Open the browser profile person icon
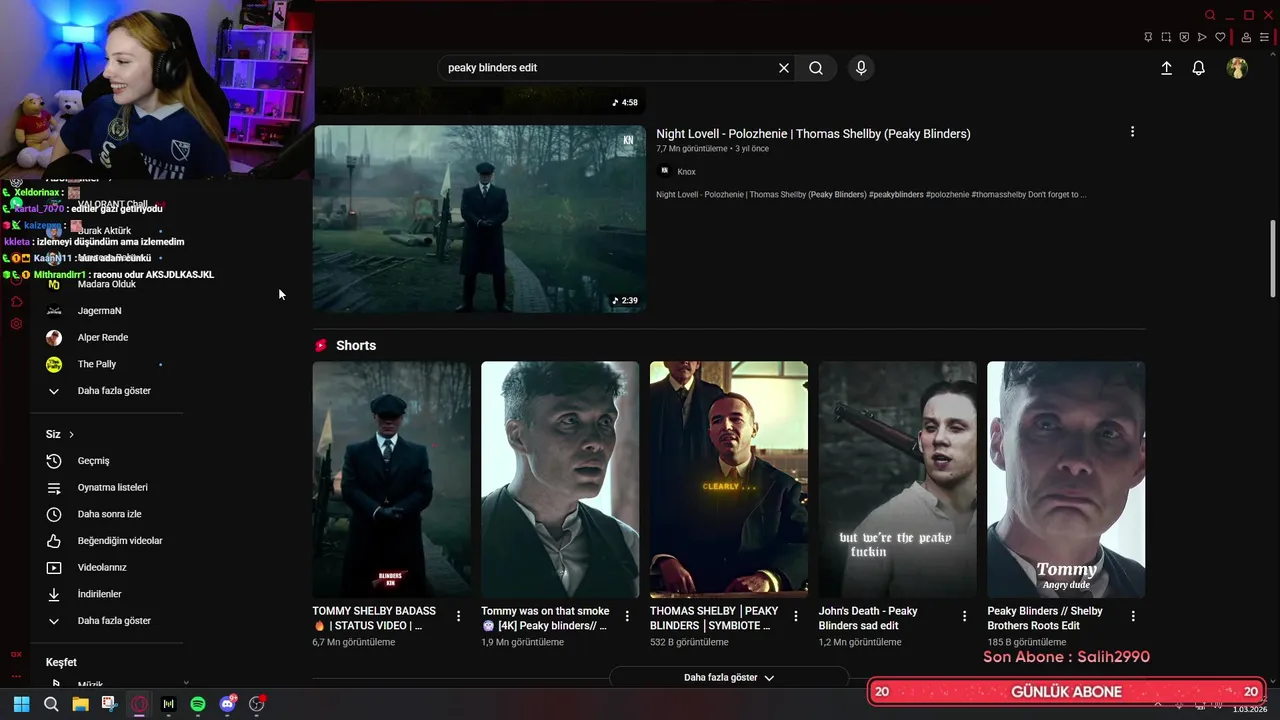1280x720 pixels. [1246, 37]
